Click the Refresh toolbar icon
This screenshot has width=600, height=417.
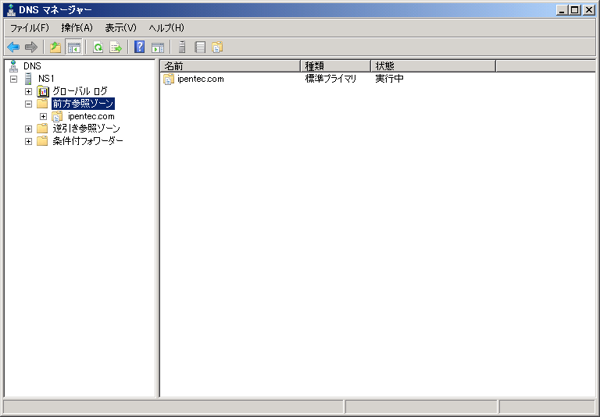click(98, 47)
